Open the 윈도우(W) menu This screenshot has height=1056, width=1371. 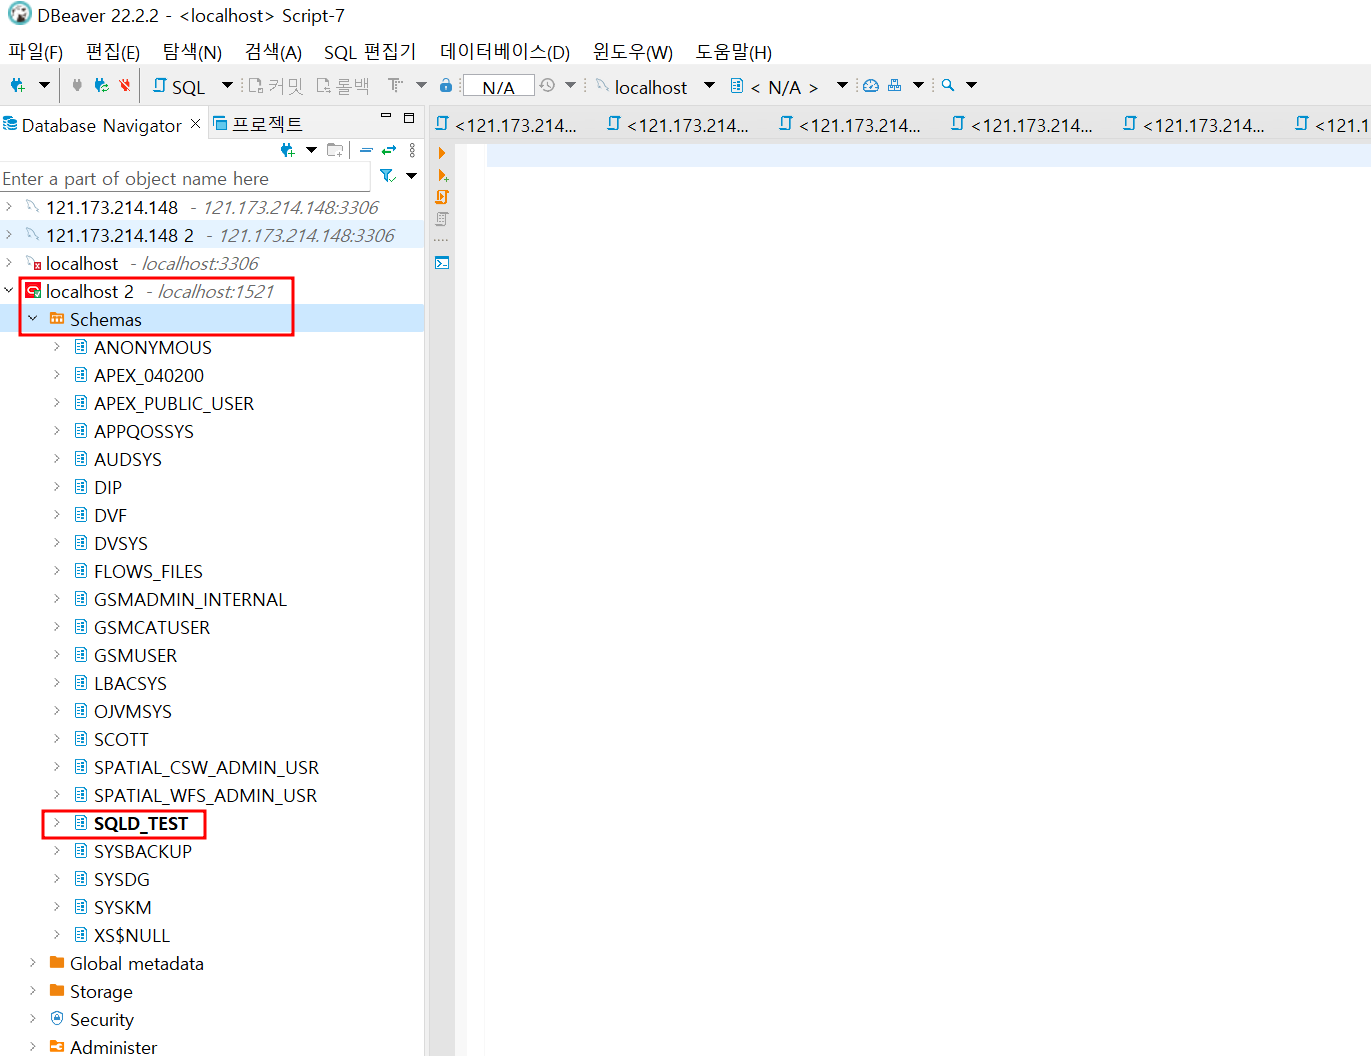[x=633, y=52]
